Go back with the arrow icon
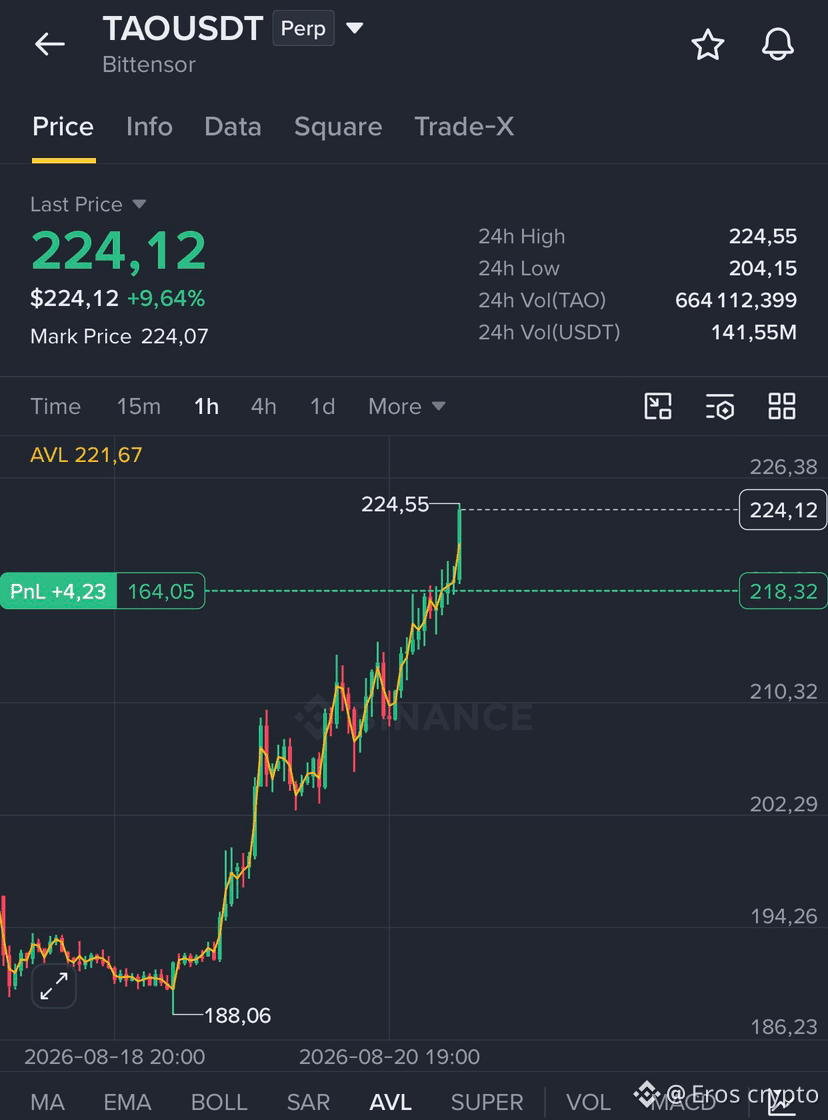828x1120 pixels. [50, 44]
